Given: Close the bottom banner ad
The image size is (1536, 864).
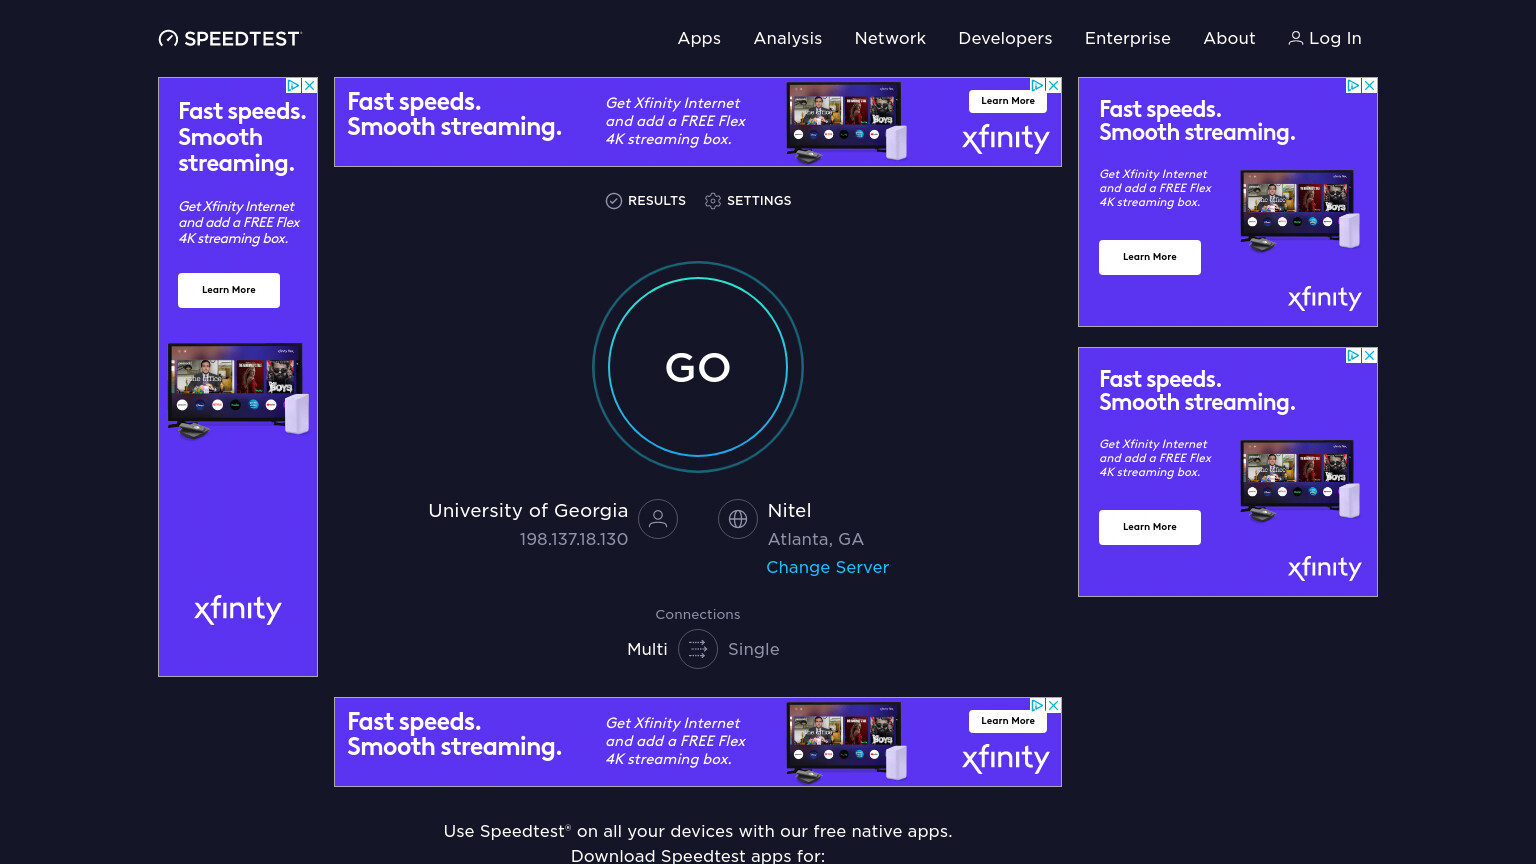Looking at the screenshot, I should pyautogui.click(x=1053, y=706).
